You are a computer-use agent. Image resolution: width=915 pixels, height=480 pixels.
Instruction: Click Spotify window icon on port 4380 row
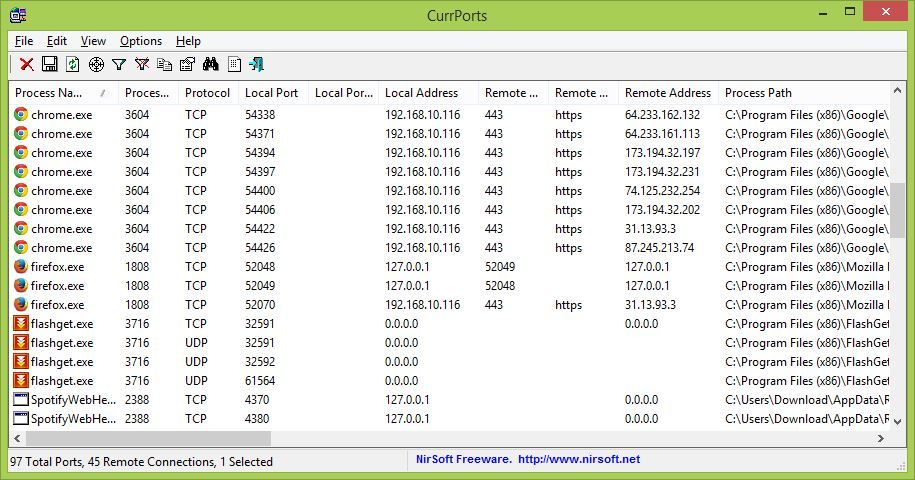click(21, 418)
